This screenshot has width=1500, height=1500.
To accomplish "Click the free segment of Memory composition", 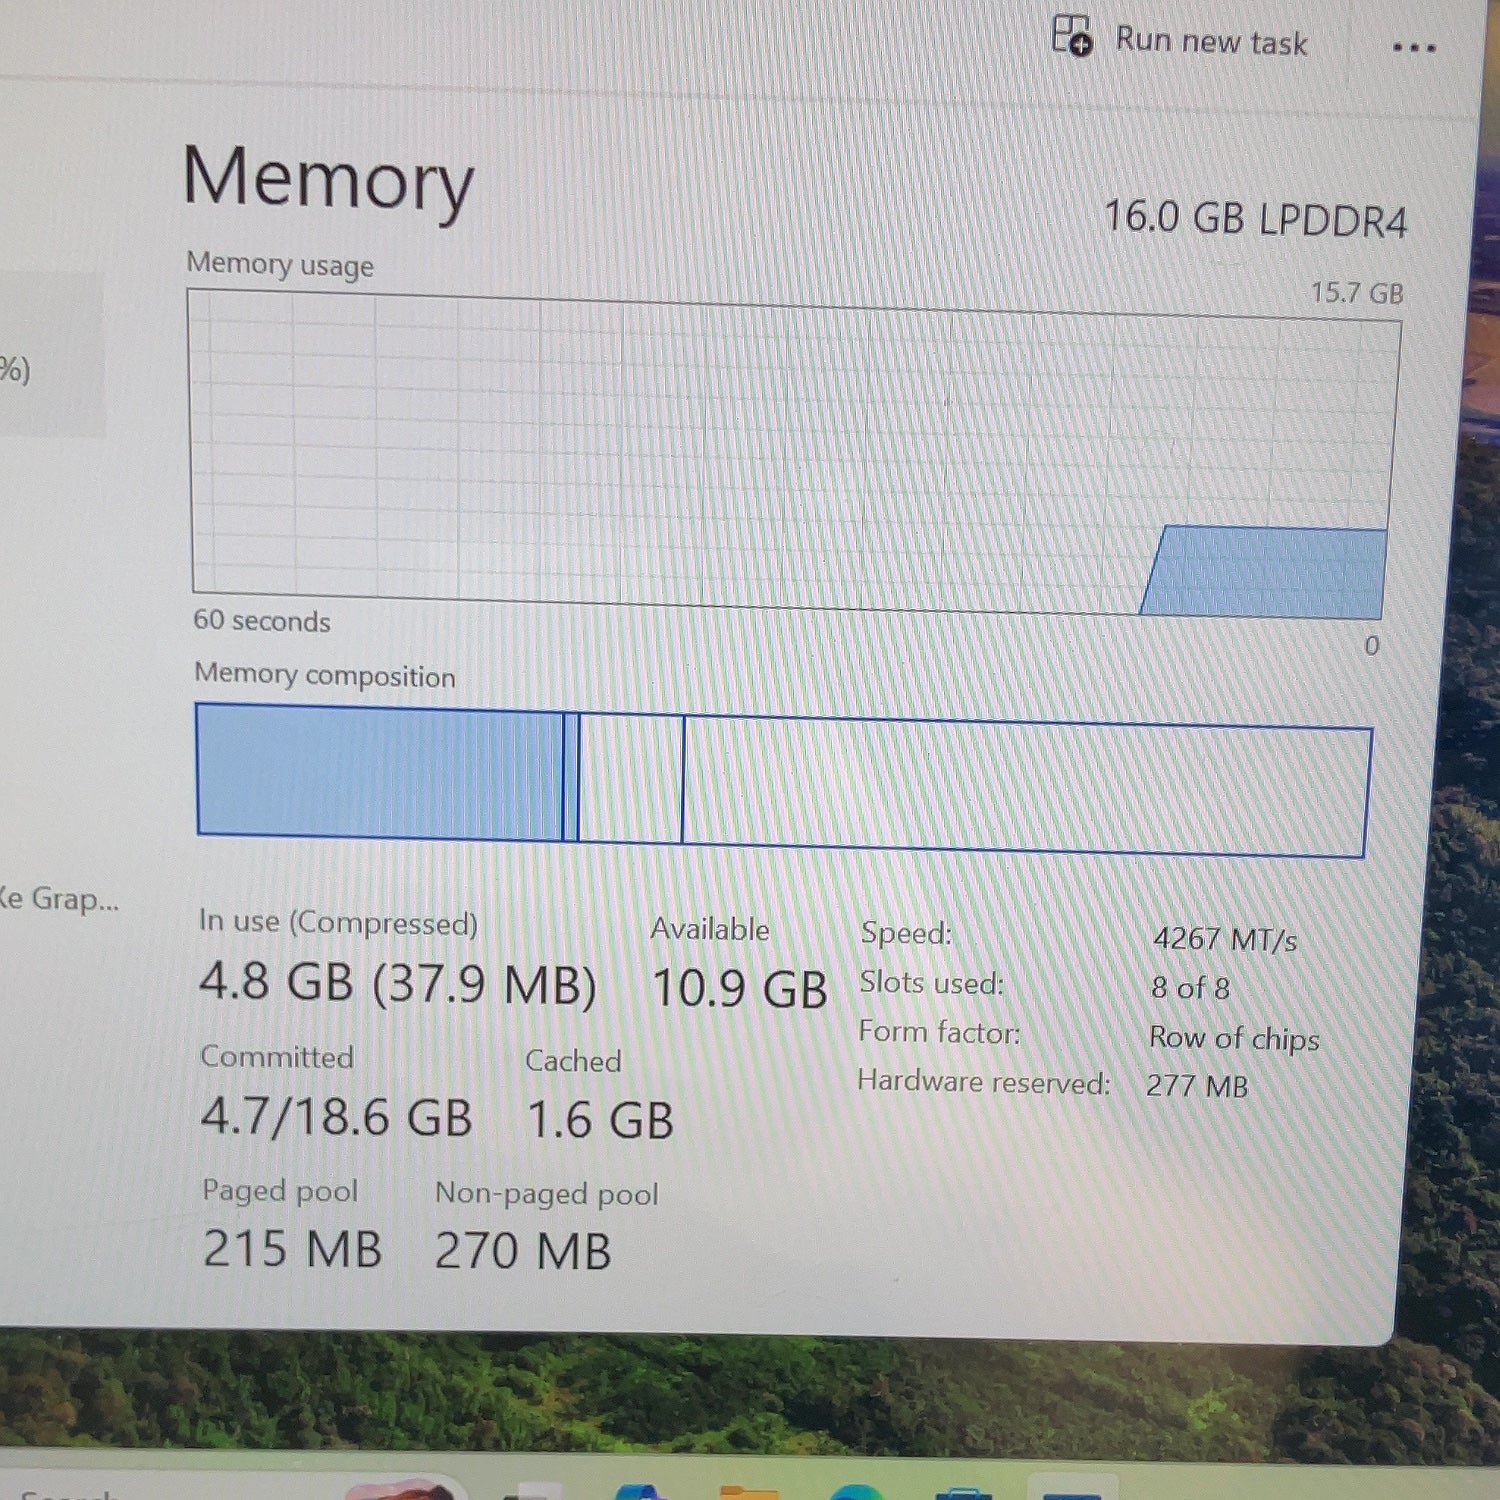I will click(1025, 787).
